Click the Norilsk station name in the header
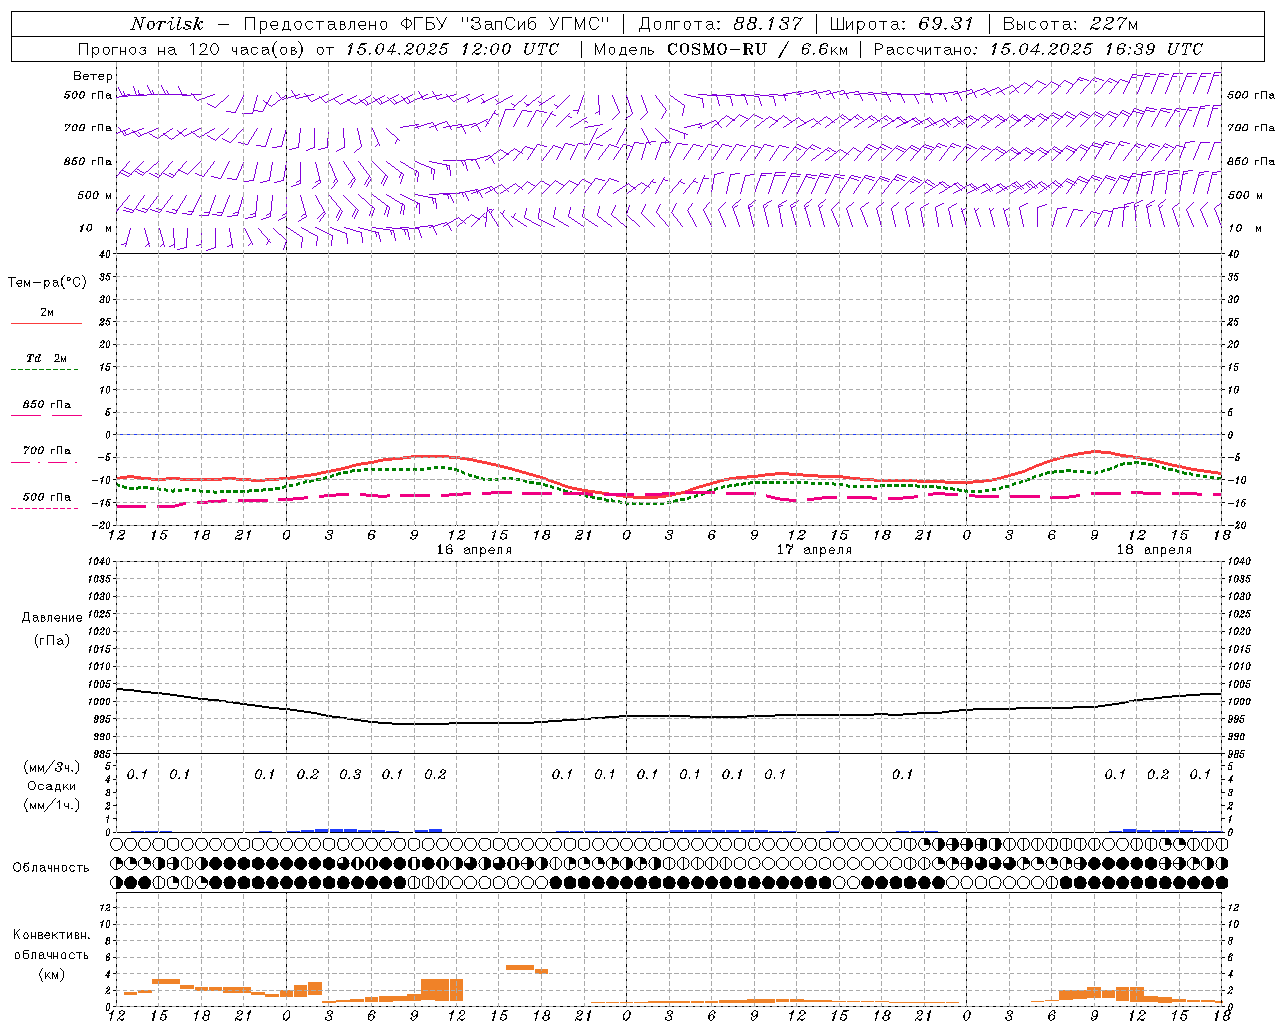The image size is (1280, 1024). tap(167, 24)
